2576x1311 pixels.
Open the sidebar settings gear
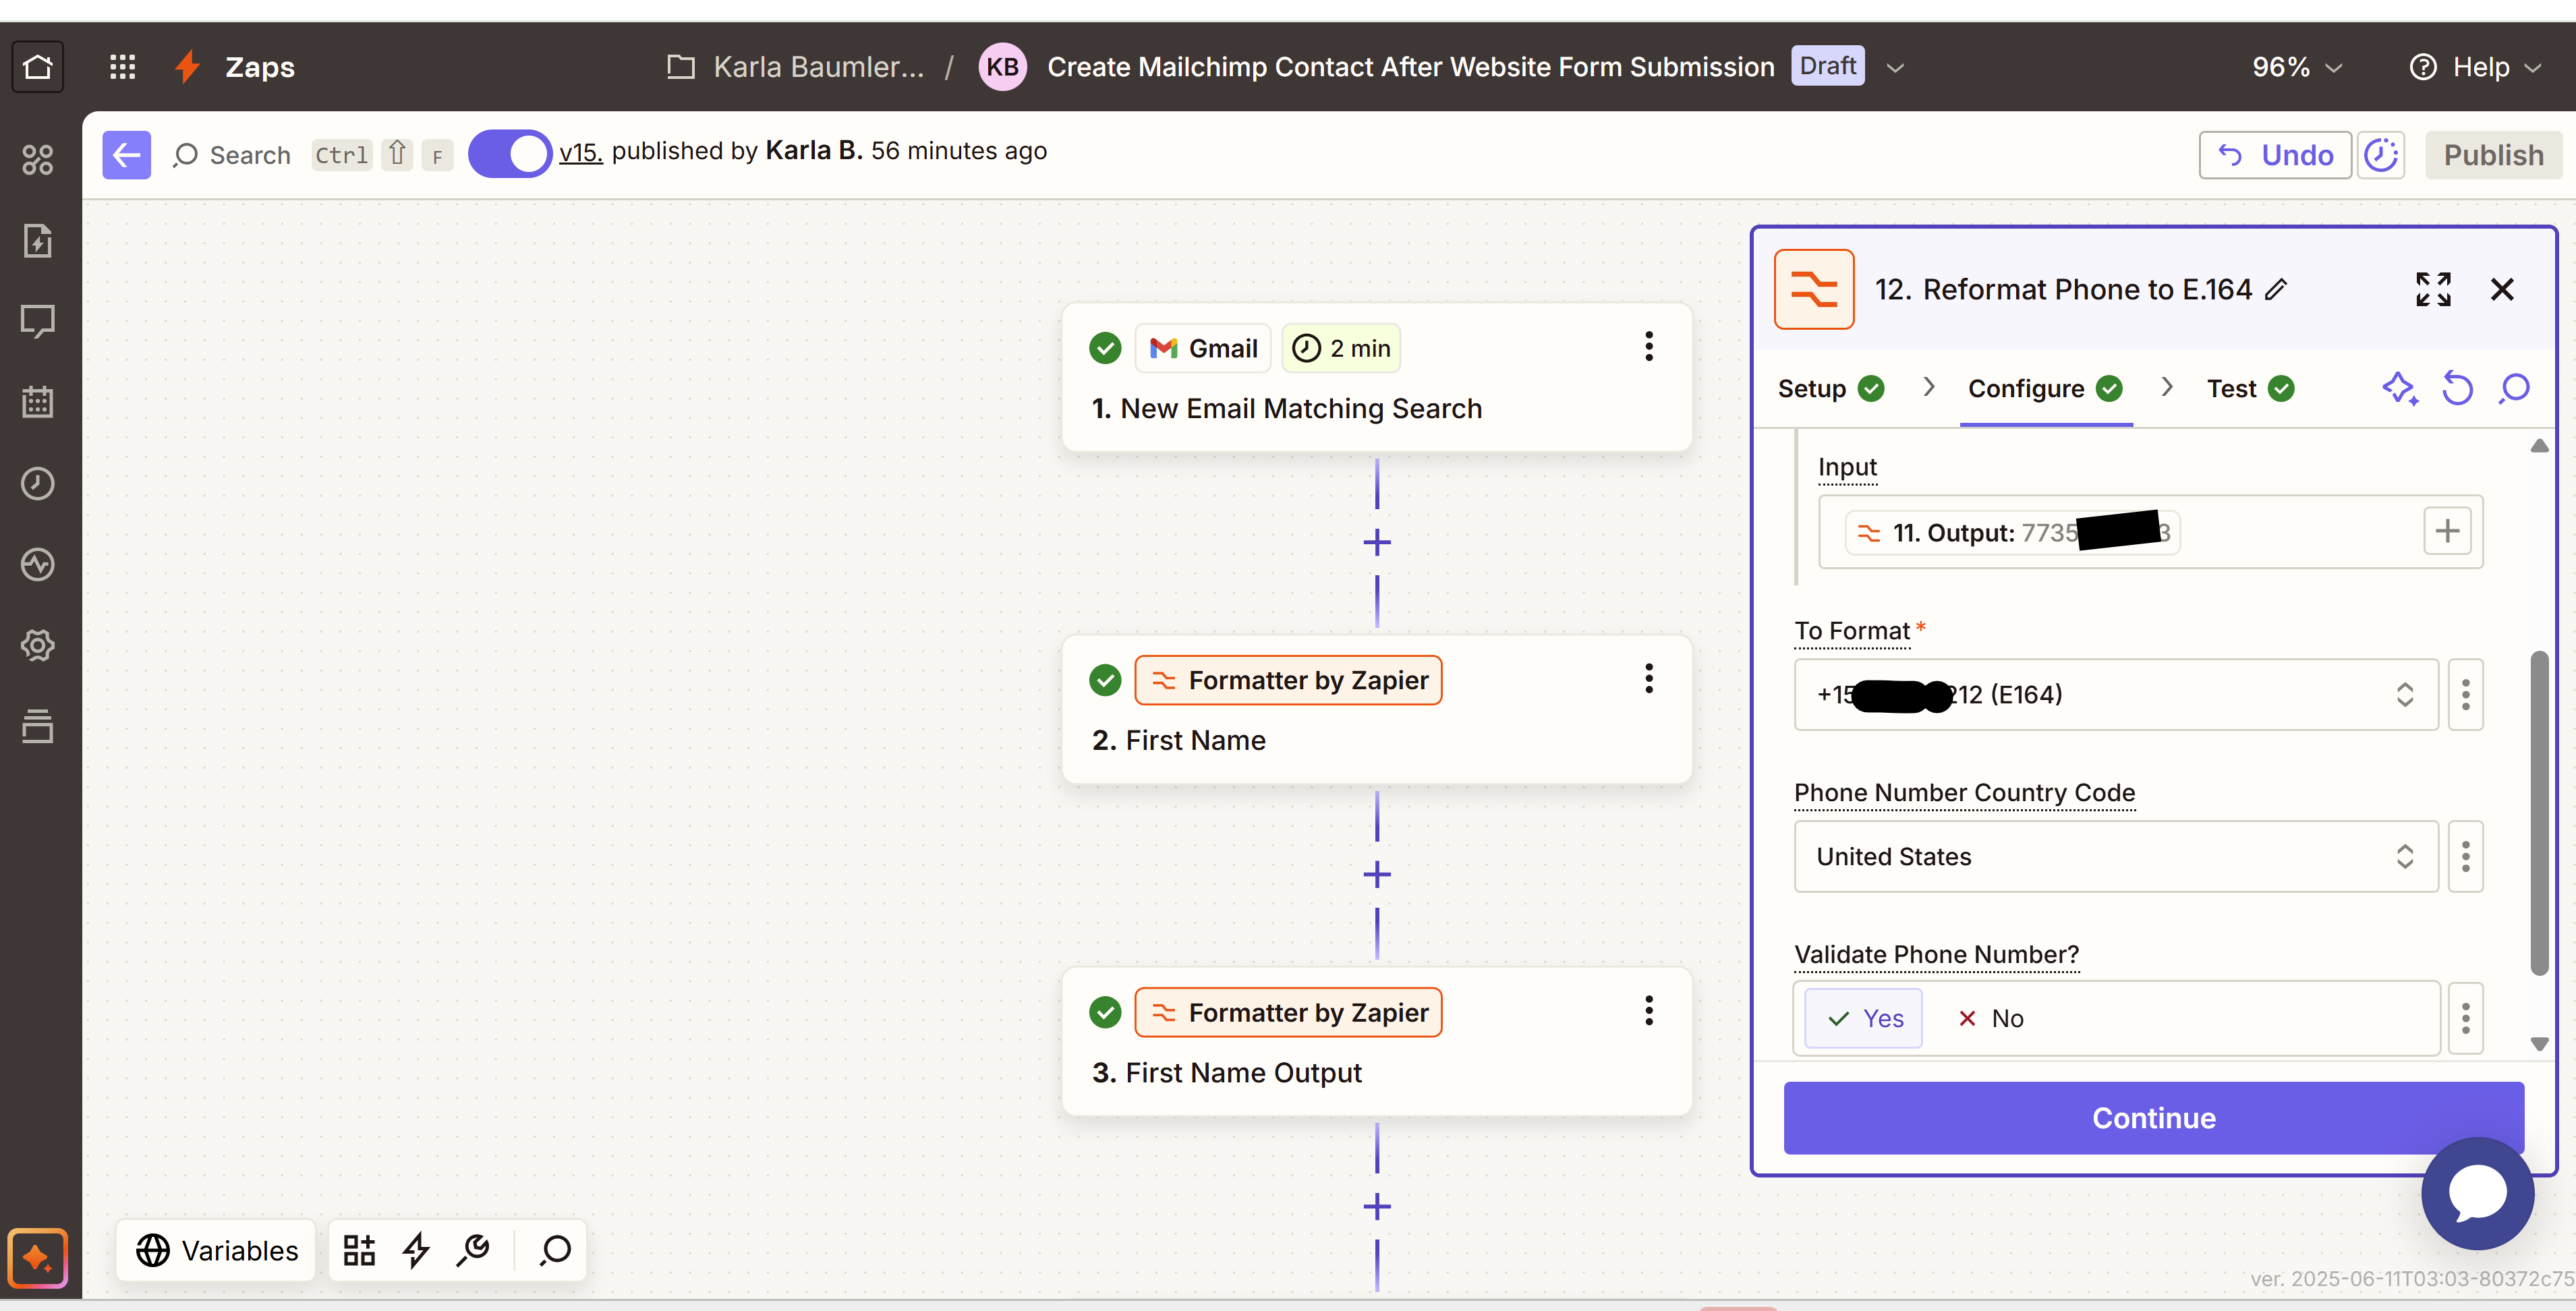click(38, 645)
